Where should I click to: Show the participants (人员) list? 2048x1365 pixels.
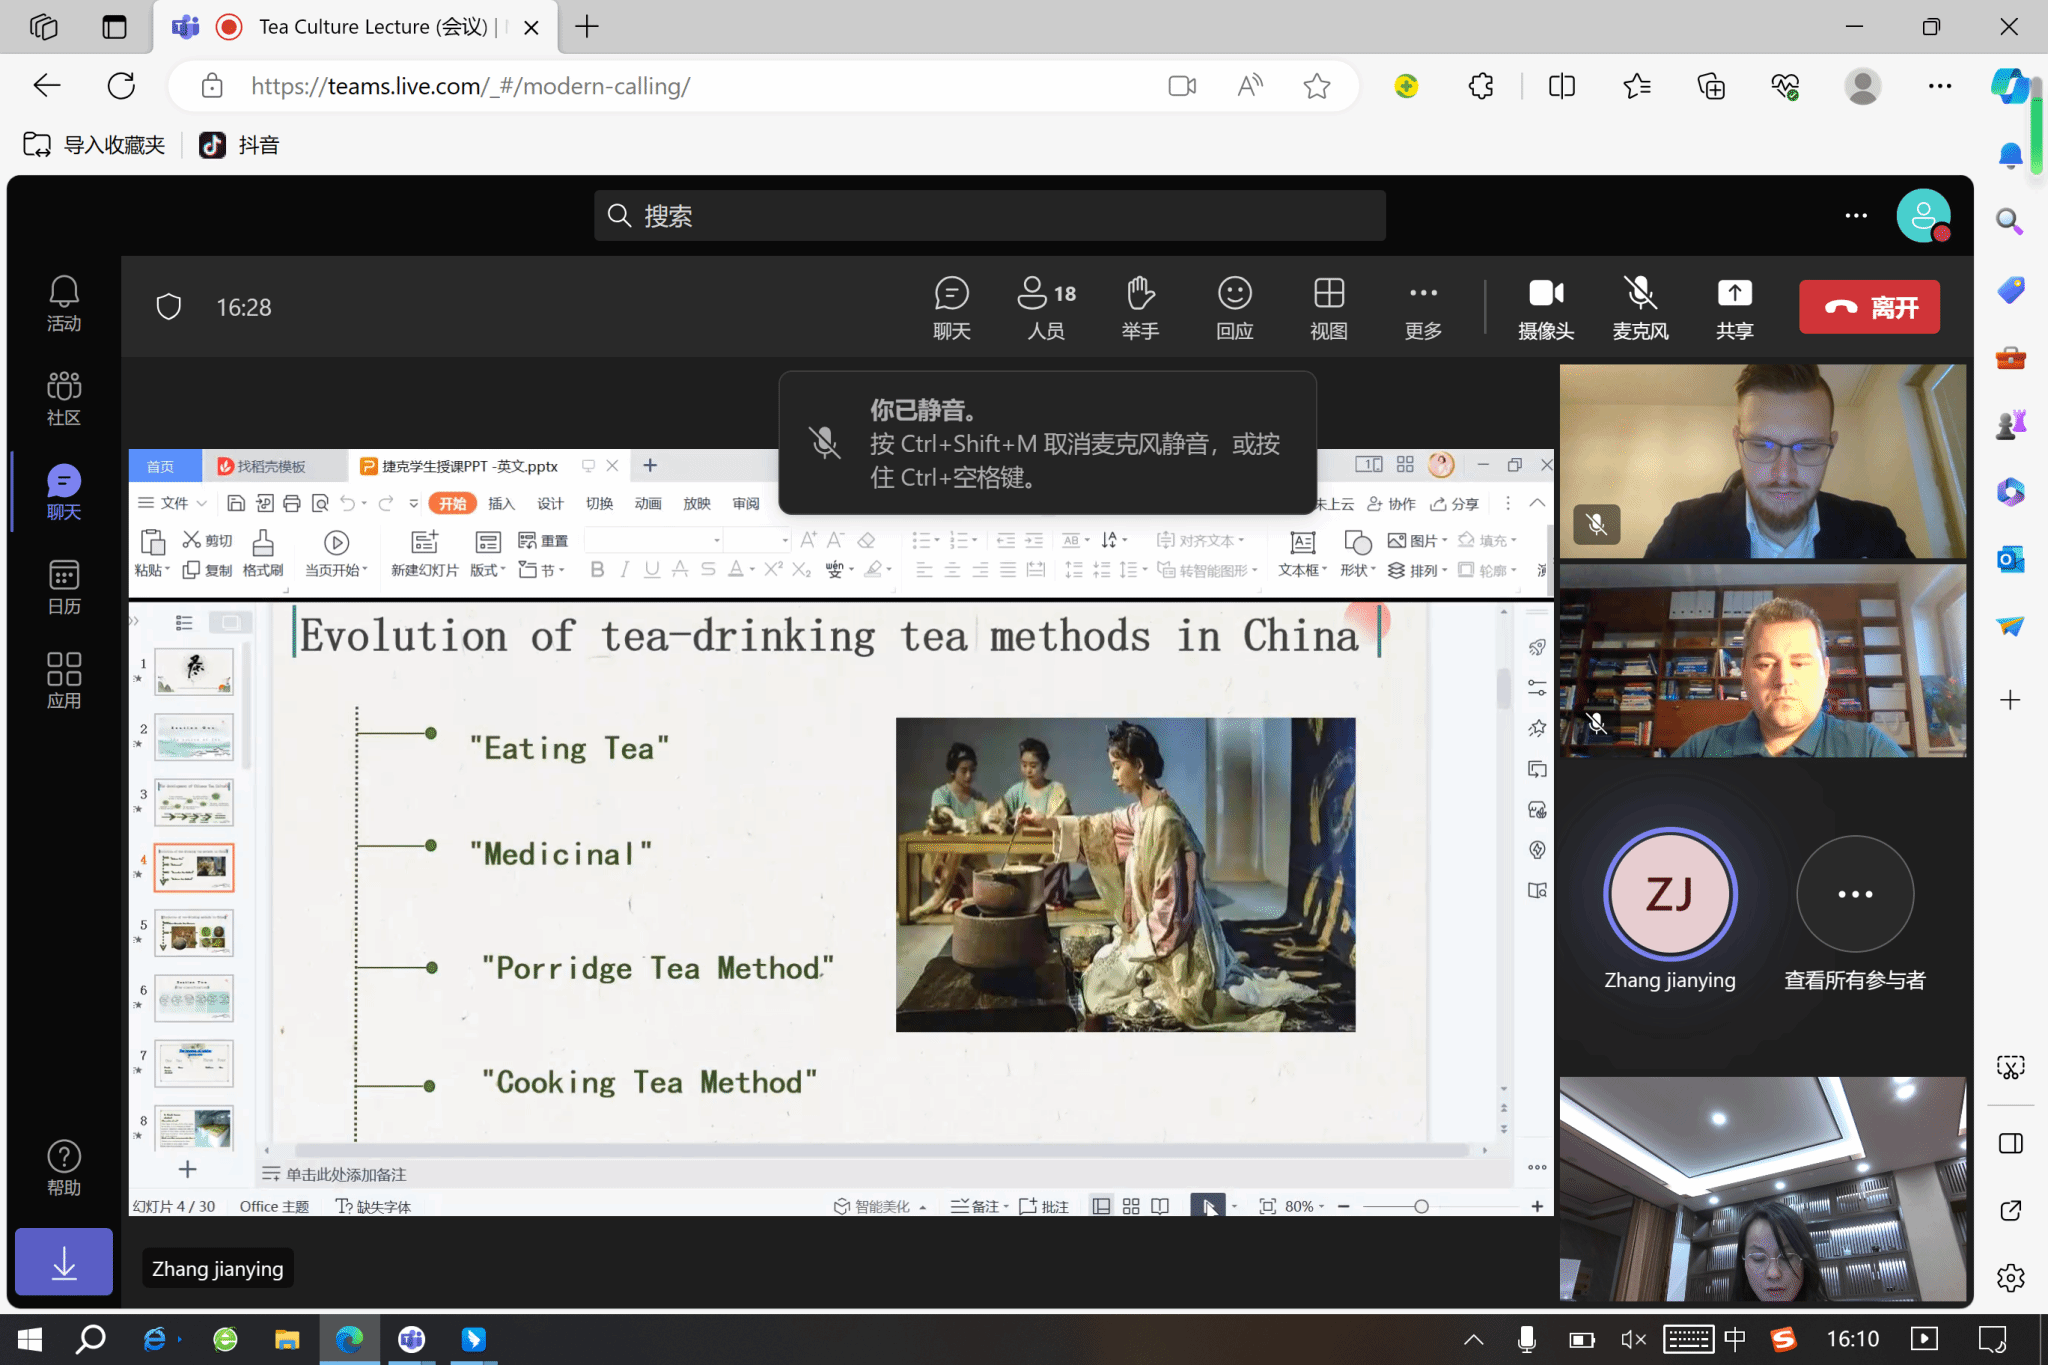[1046, 307]
